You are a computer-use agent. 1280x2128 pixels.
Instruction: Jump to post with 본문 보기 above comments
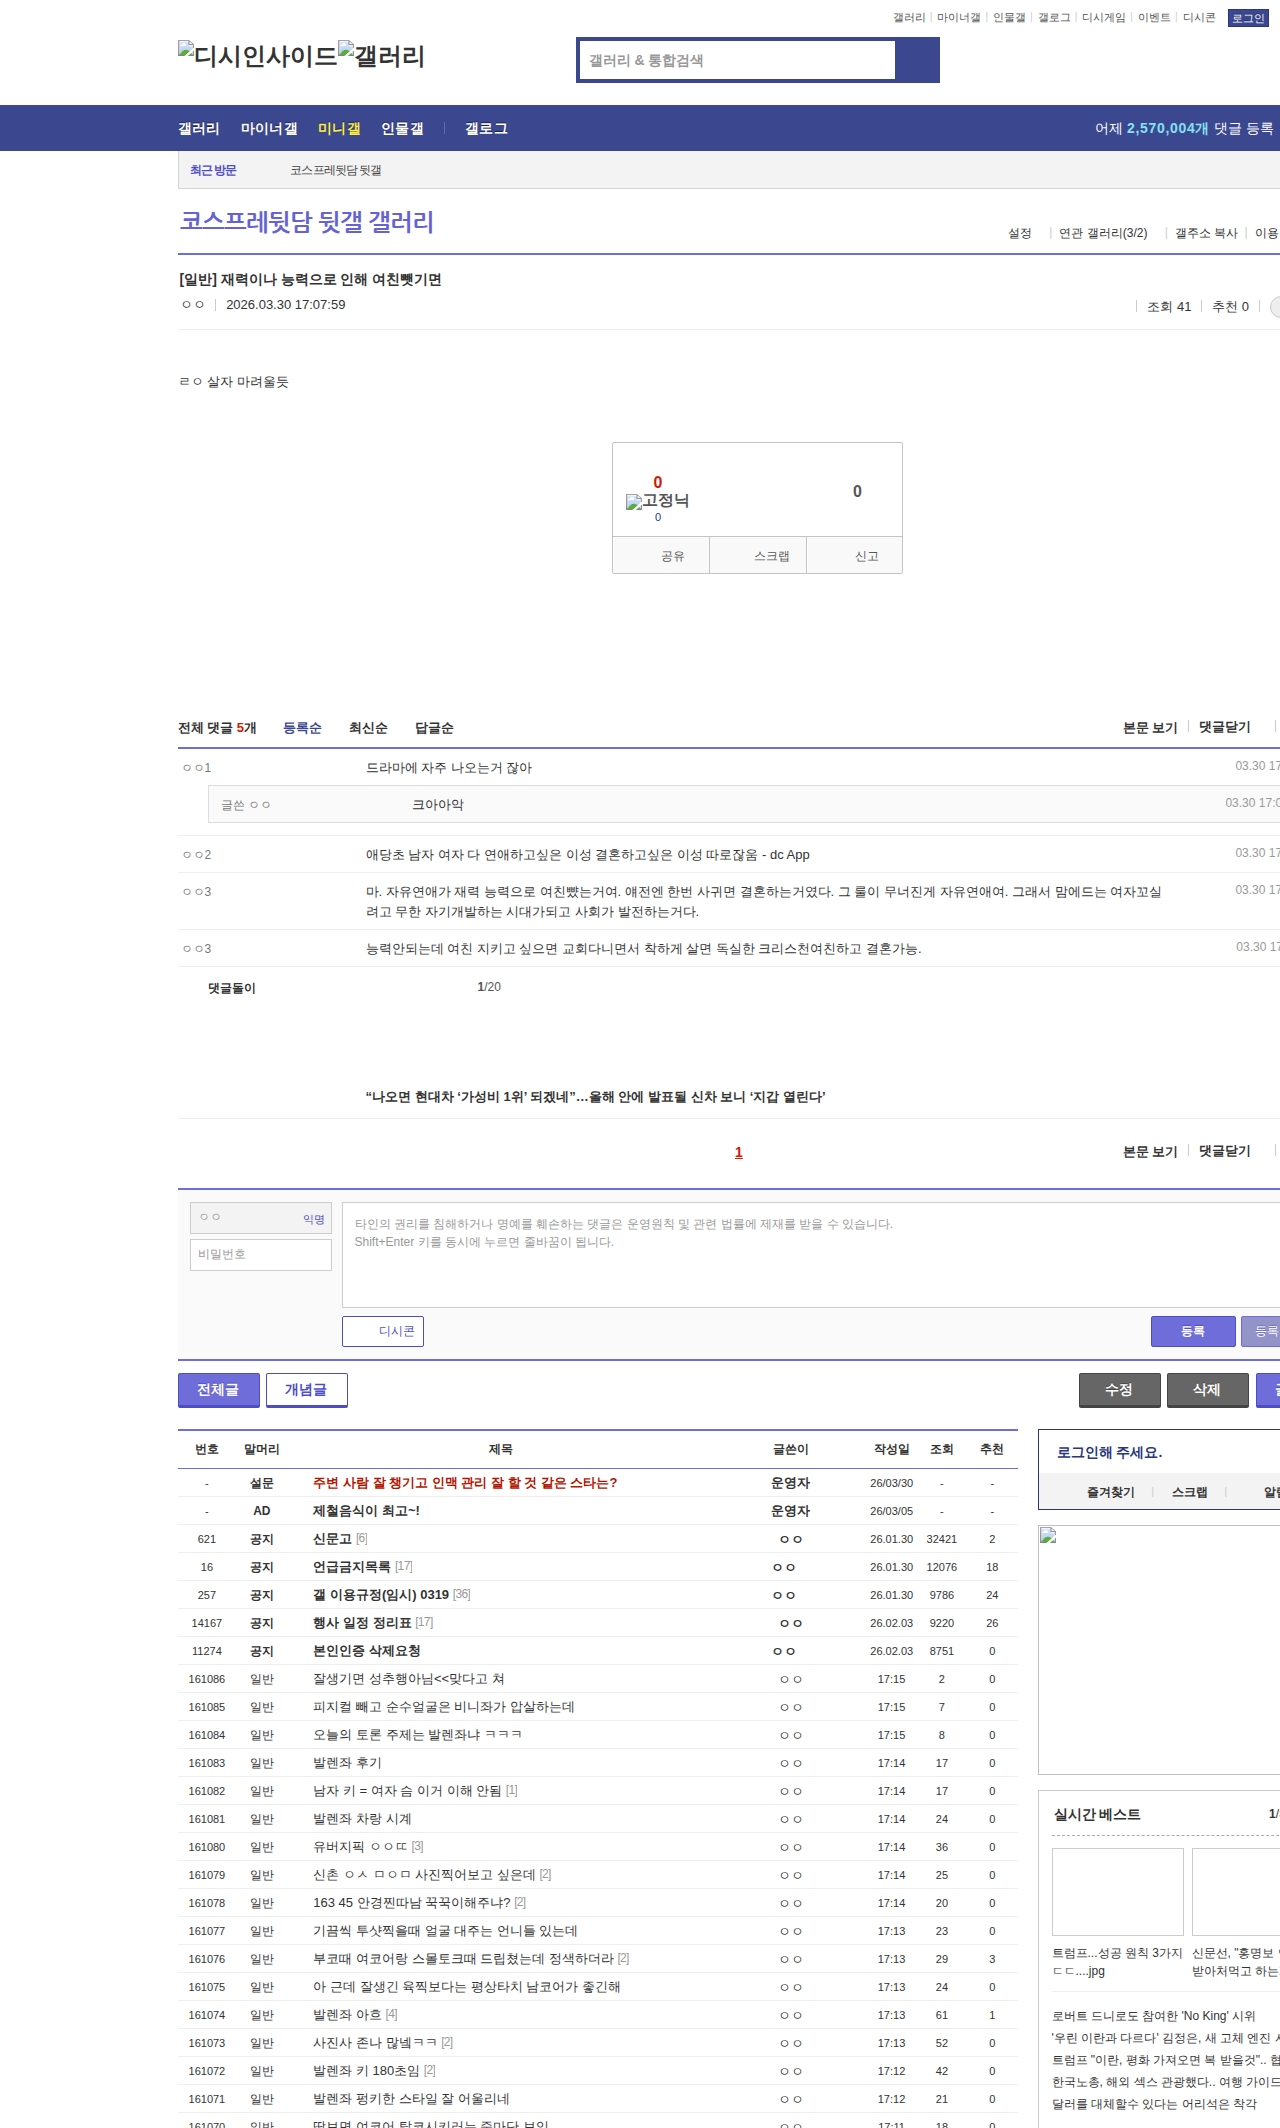[1150, 727]
